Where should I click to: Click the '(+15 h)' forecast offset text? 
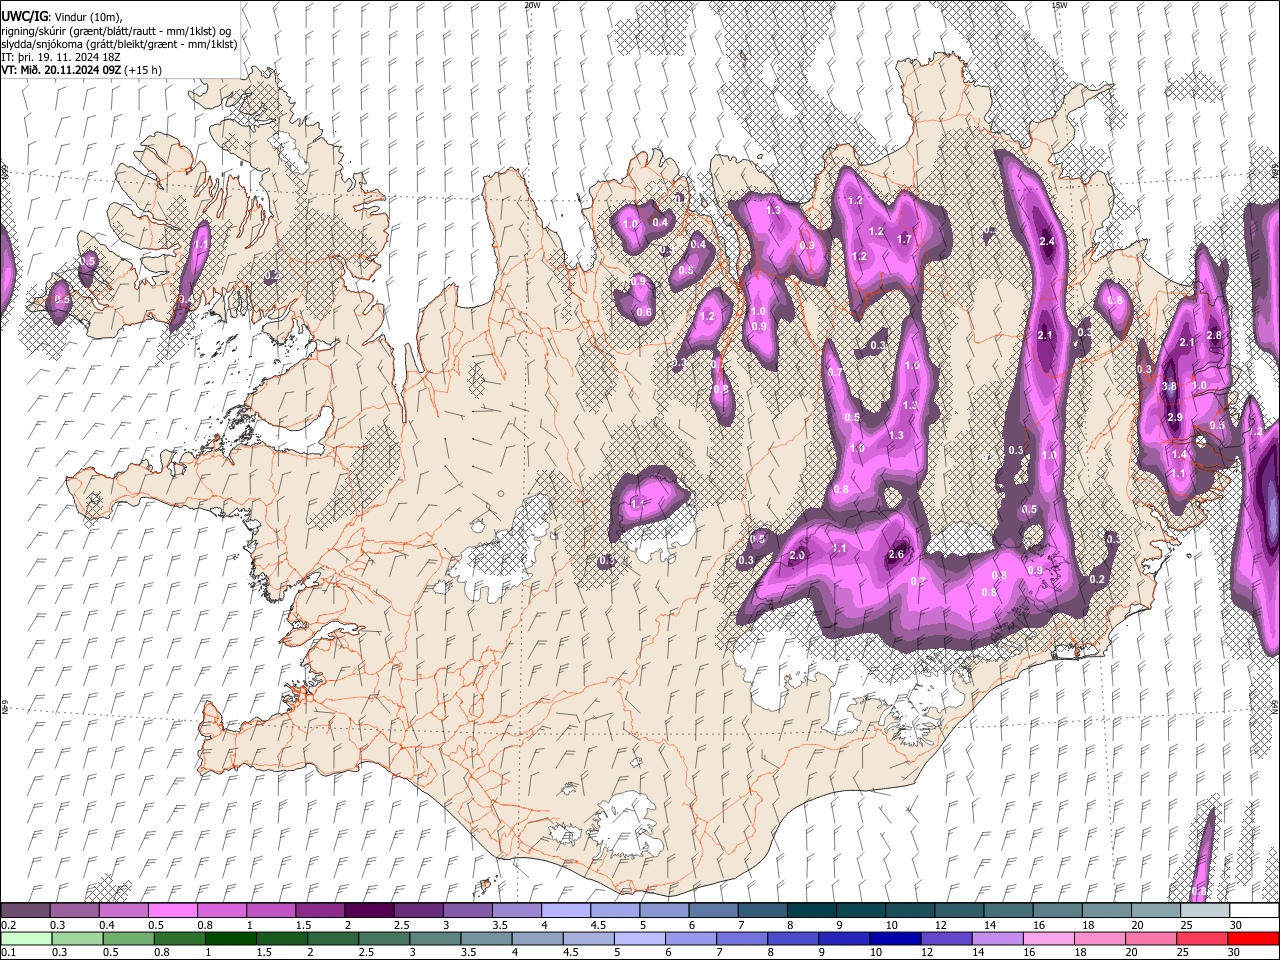pyautogui.click(x=144, y=70)
